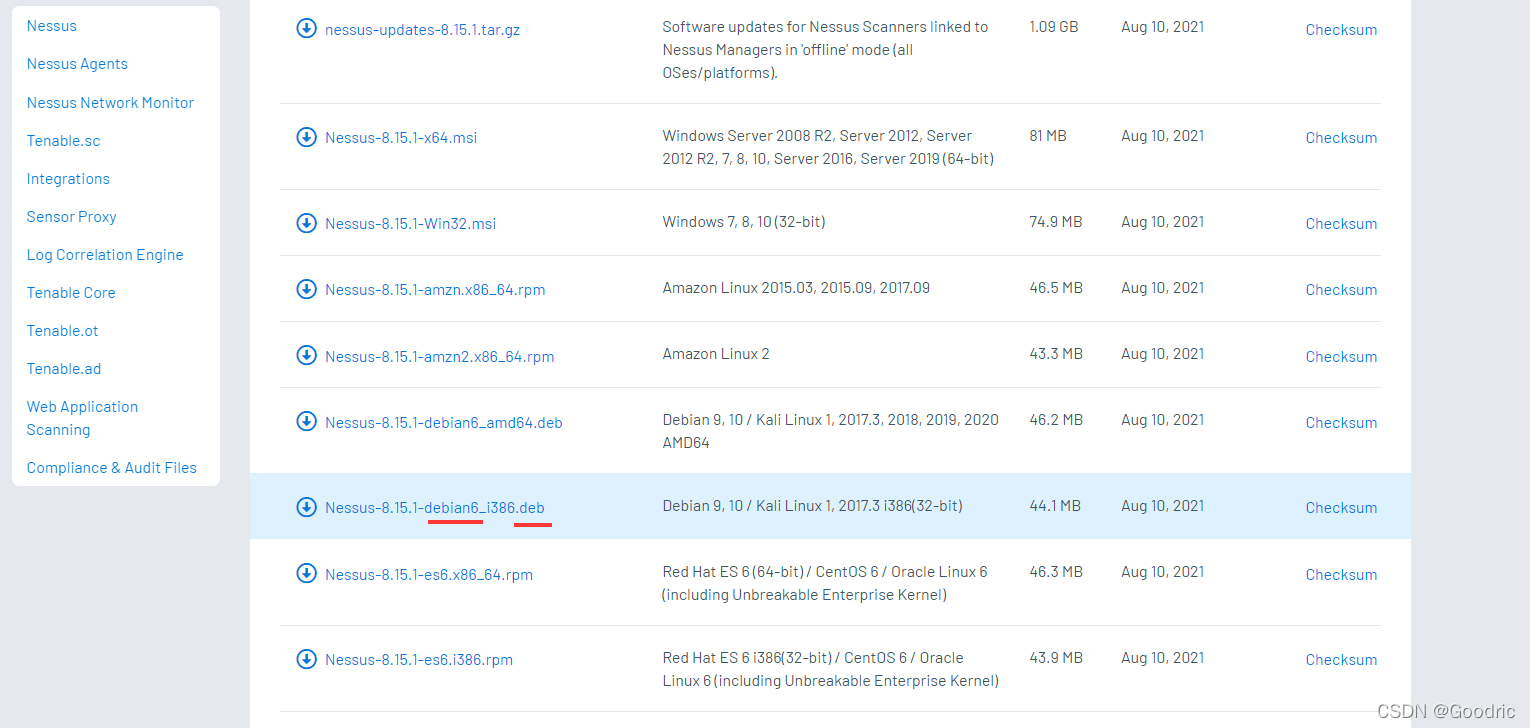Open nessus-updates-8.15.1.tar.gz file link
The height and width of the screenshot is (728, 1530).
(422, 30)
